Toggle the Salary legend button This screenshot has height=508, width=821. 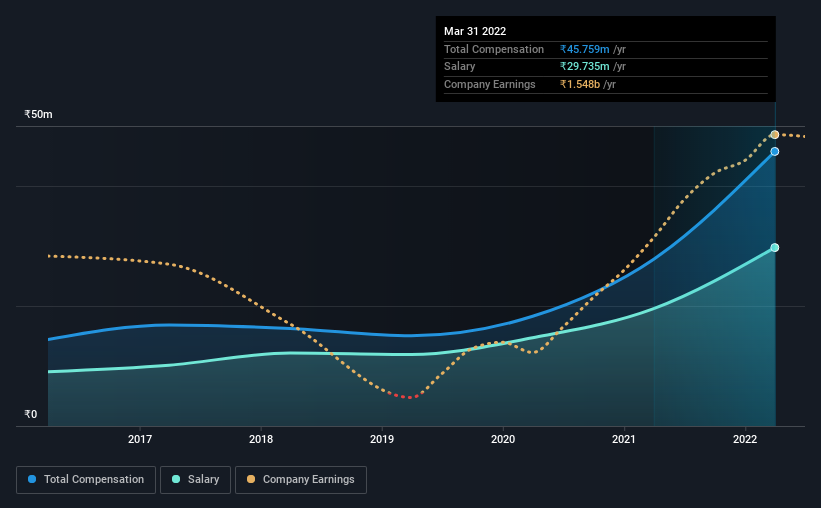click(x=195, y=480)
